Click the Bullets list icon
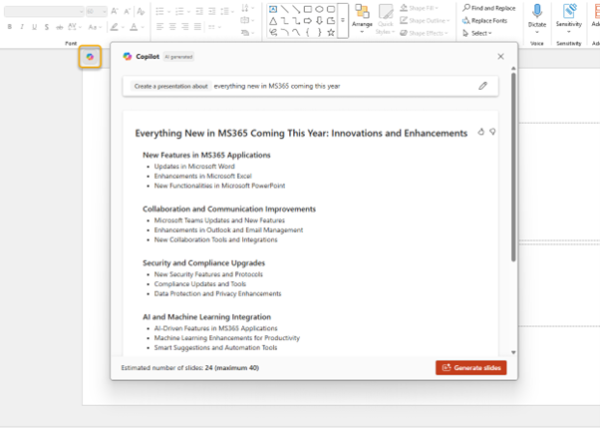 click(x=160, y=11)
